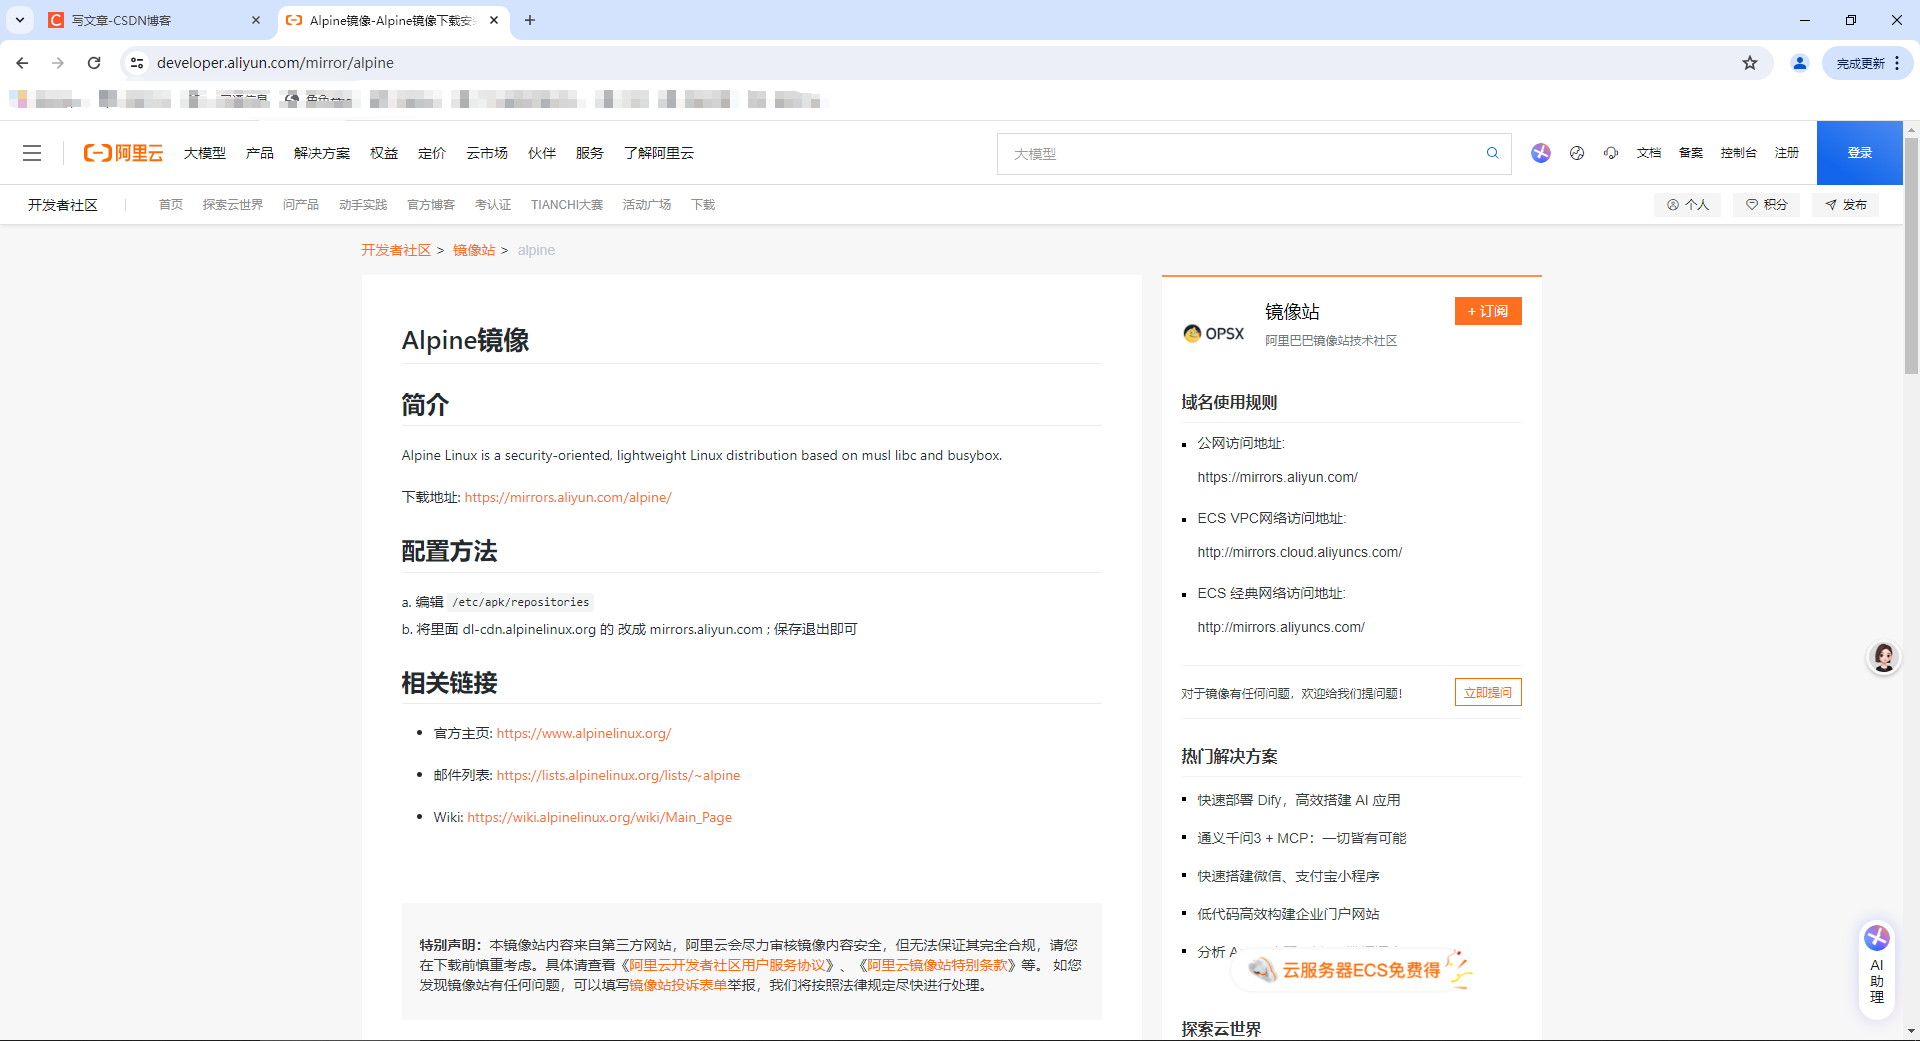
Task: Open a new browser tab
Action: pyautogui.click(x=530, y=20)
